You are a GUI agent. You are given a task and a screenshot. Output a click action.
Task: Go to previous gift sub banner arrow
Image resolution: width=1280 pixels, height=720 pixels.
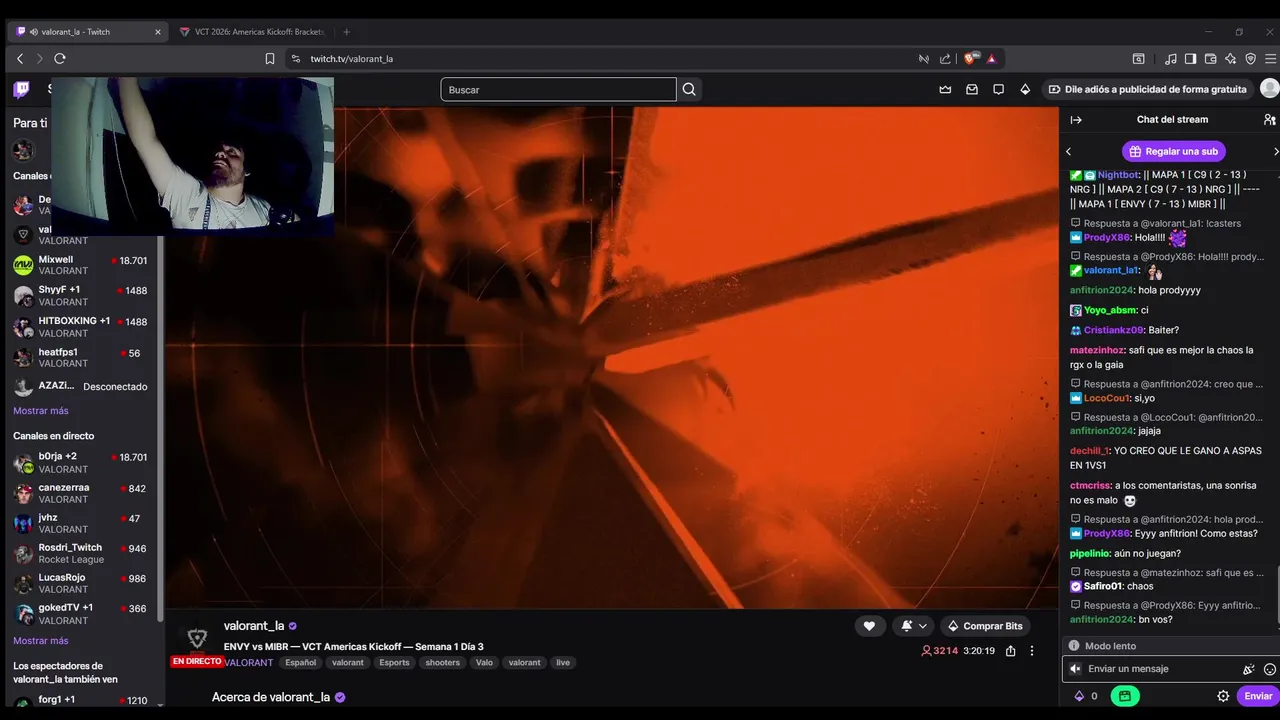[x=1068, y=152]
